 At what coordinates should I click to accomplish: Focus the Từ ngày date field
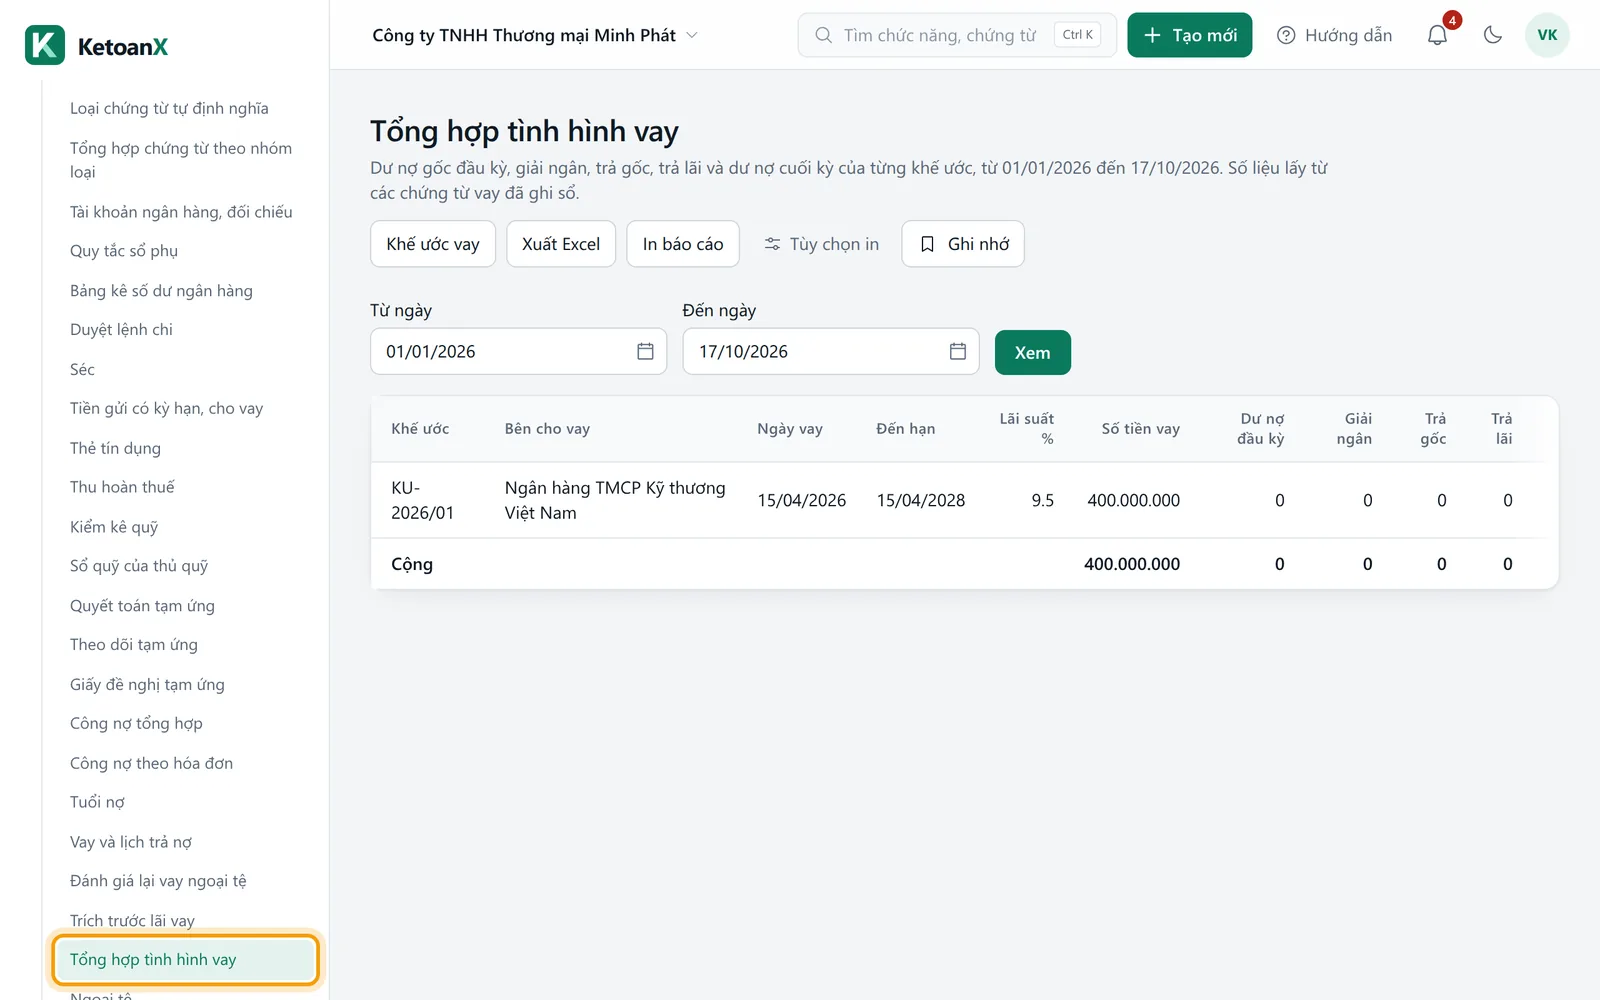[518, 351]
